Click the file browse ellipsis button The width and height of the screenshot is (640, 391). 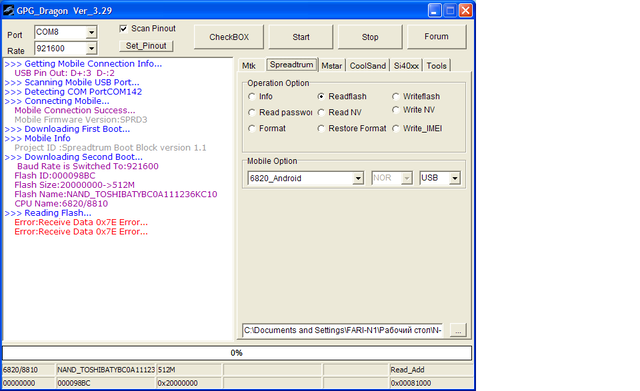pos(458,330)
